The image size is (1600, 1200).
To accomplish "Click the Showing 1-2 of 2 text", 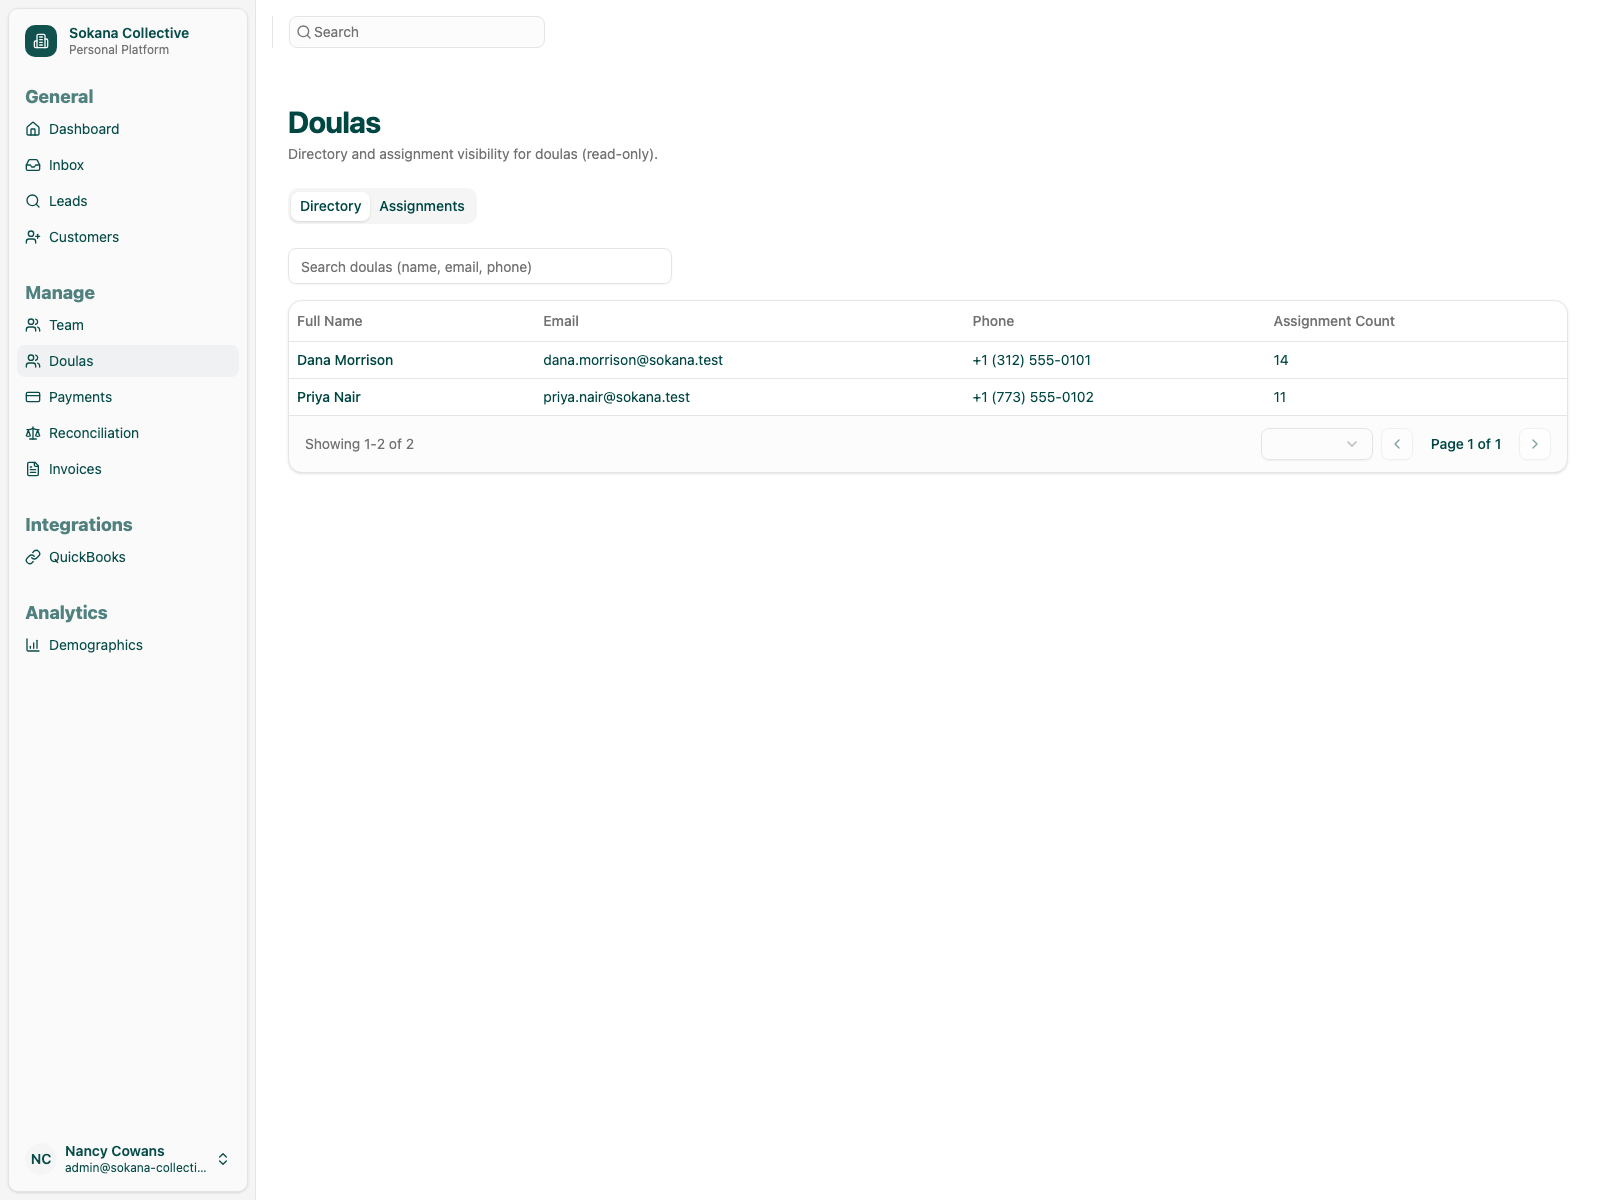I will pos(359,444).
